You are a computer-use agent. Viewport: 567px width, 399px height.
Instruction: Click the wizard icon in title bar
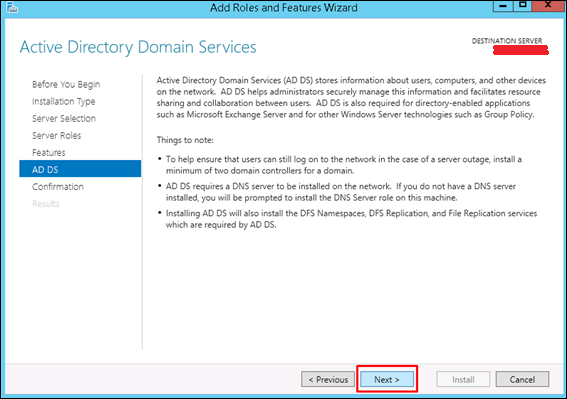pos(12,7)
